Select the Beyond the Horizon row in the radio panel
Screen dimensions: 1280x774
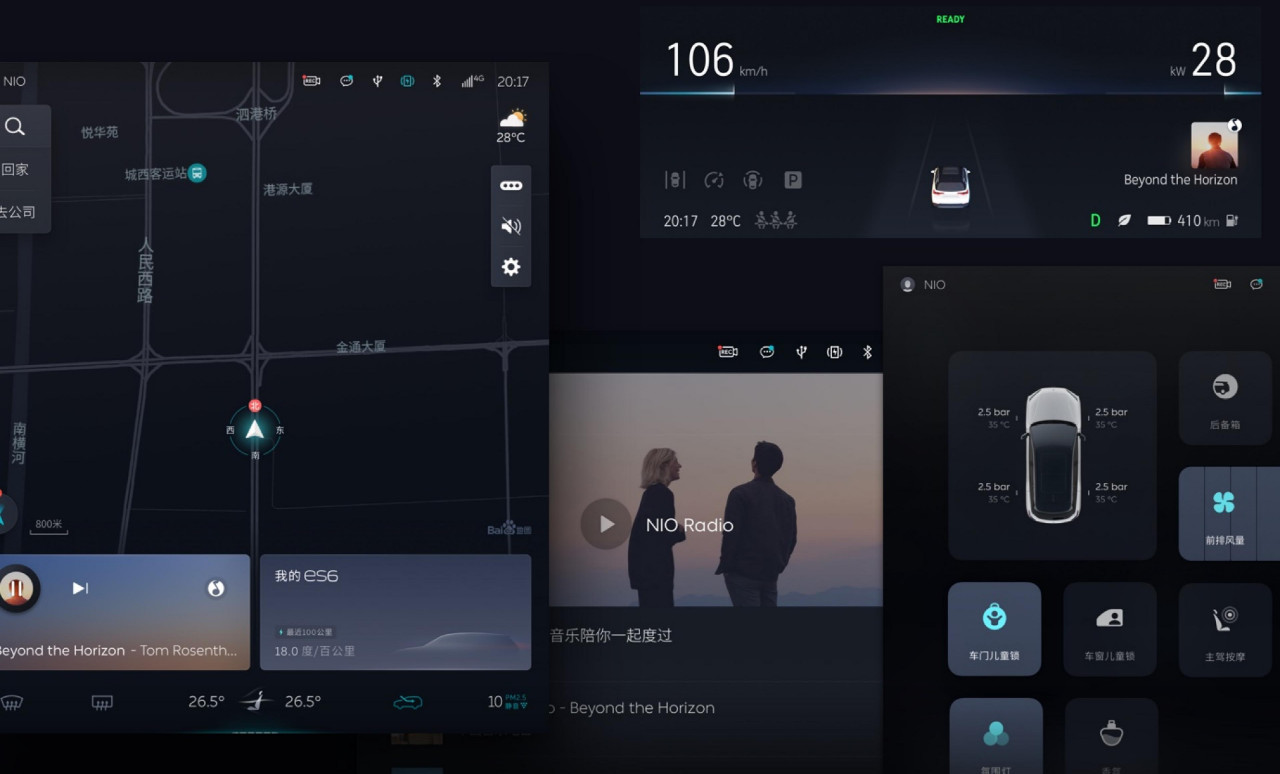pyautogui.click(x=715, y=708)
